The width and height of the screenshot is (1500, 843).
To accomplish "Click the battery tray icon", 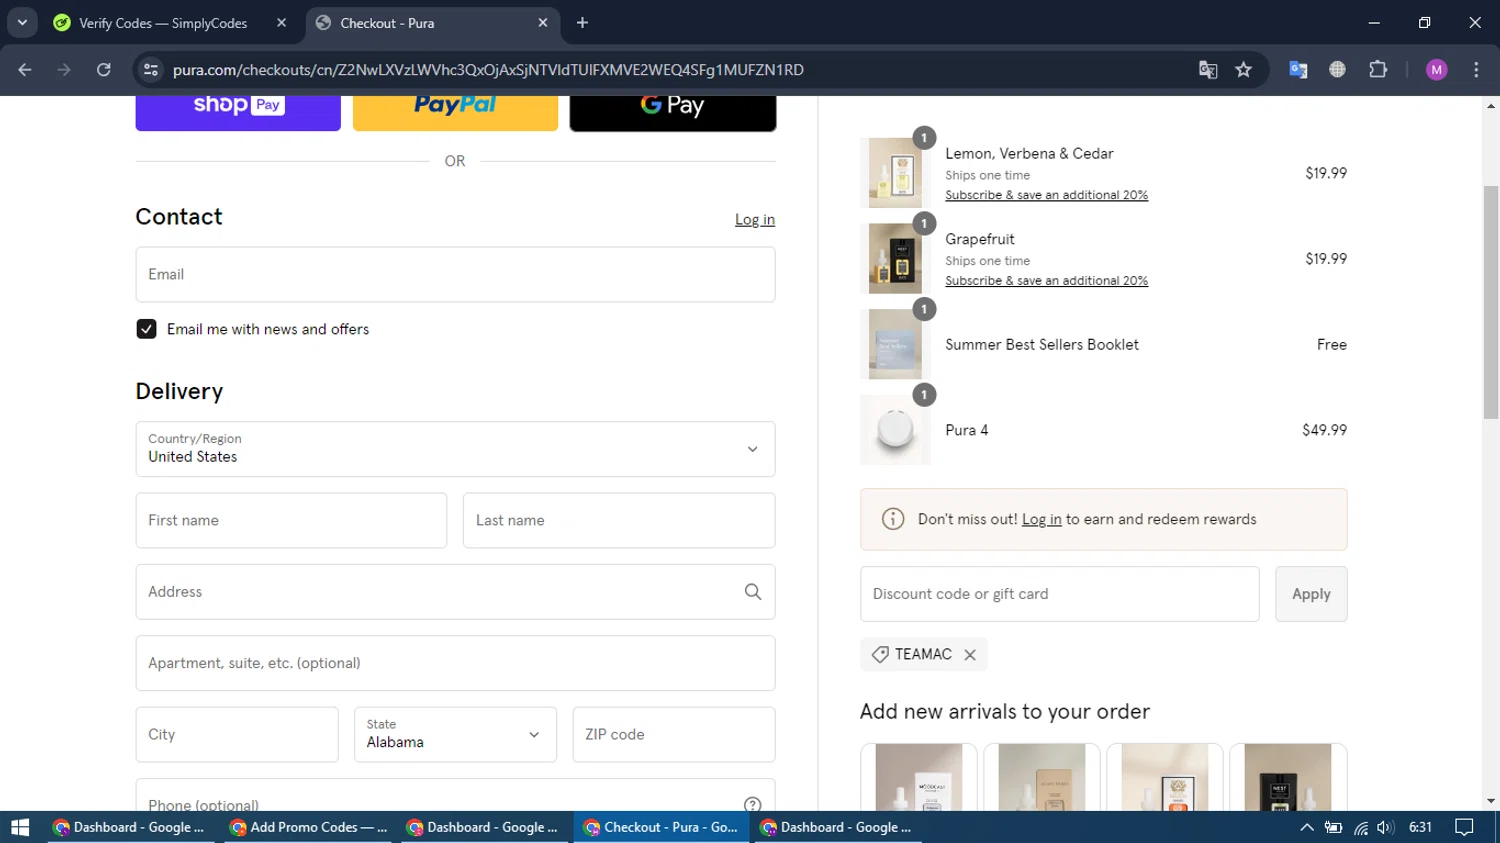I will coord(1334,827).
